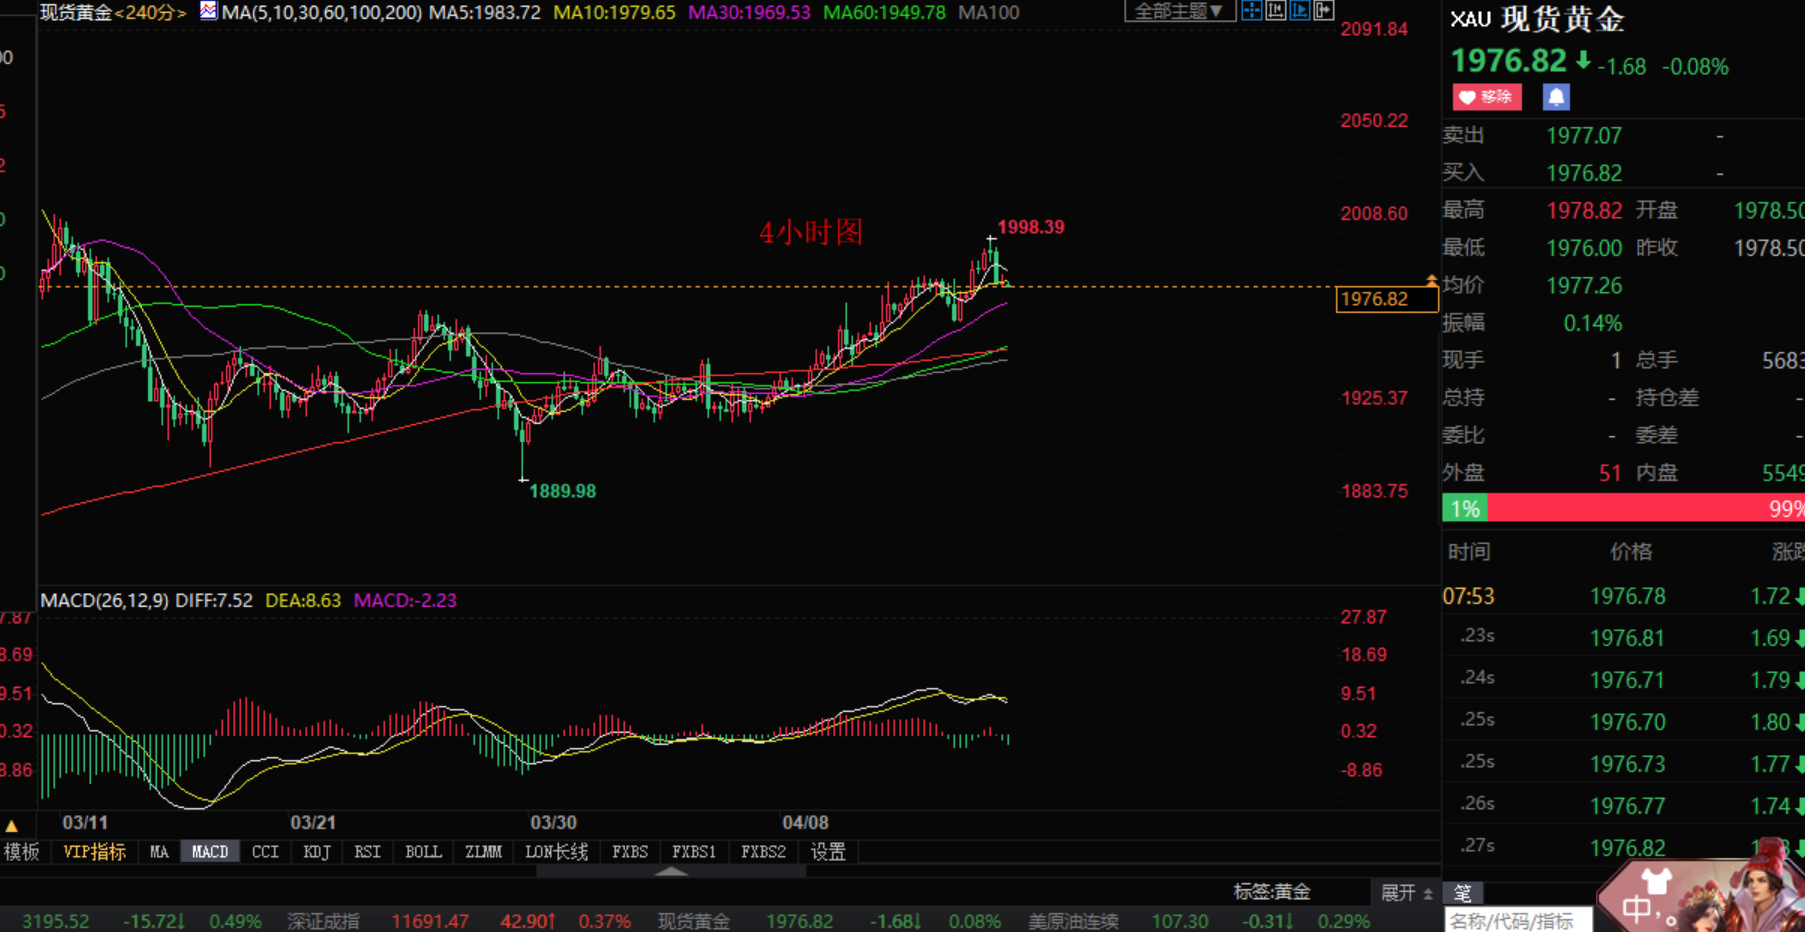The image size is (1805, 932).
Task: Switch to the FXBS2 indicator tab
Action: click(x=763, y=852)
